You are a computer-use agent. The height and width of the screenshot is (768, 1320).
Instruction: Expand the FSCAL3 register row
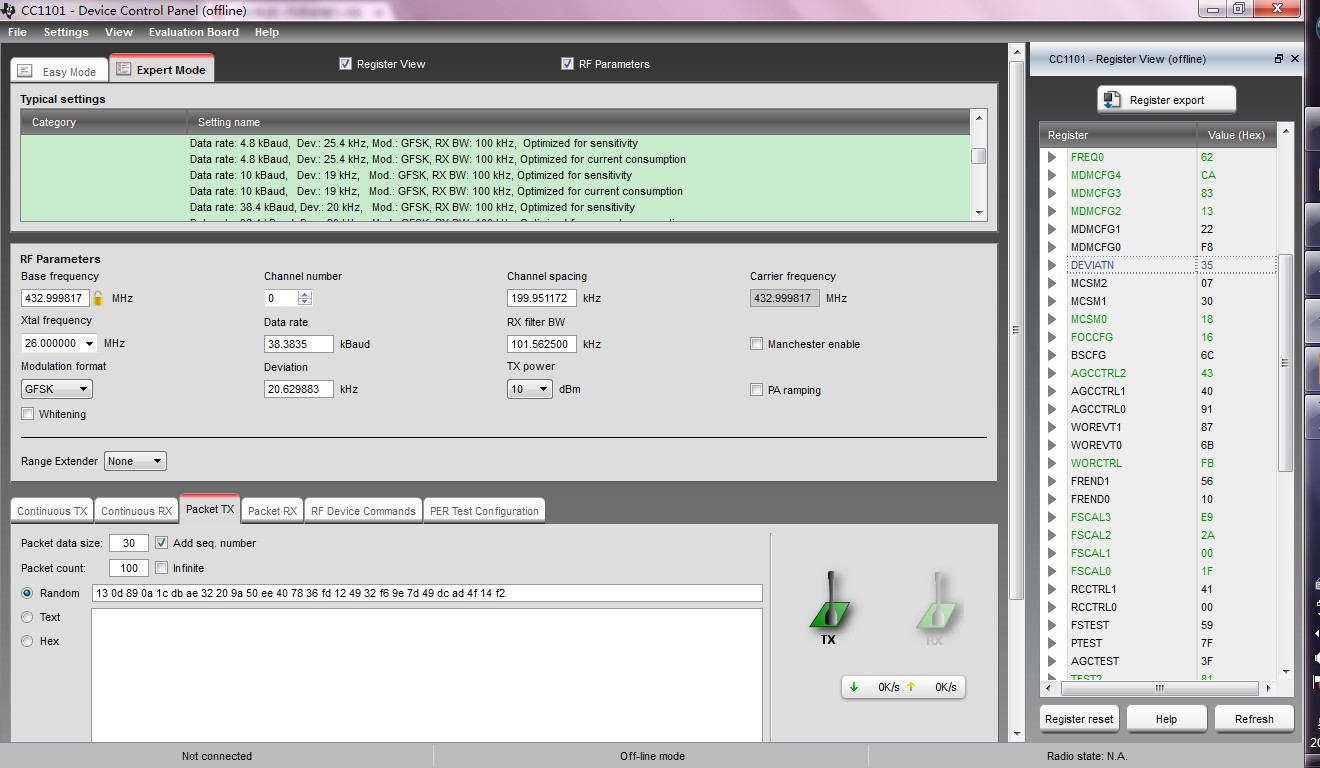(x=1052, y=517)
